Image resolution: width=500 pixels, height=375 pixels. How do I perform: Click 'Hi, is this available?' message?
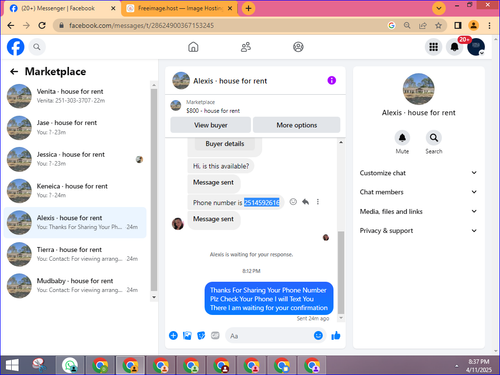pos(221,166)
